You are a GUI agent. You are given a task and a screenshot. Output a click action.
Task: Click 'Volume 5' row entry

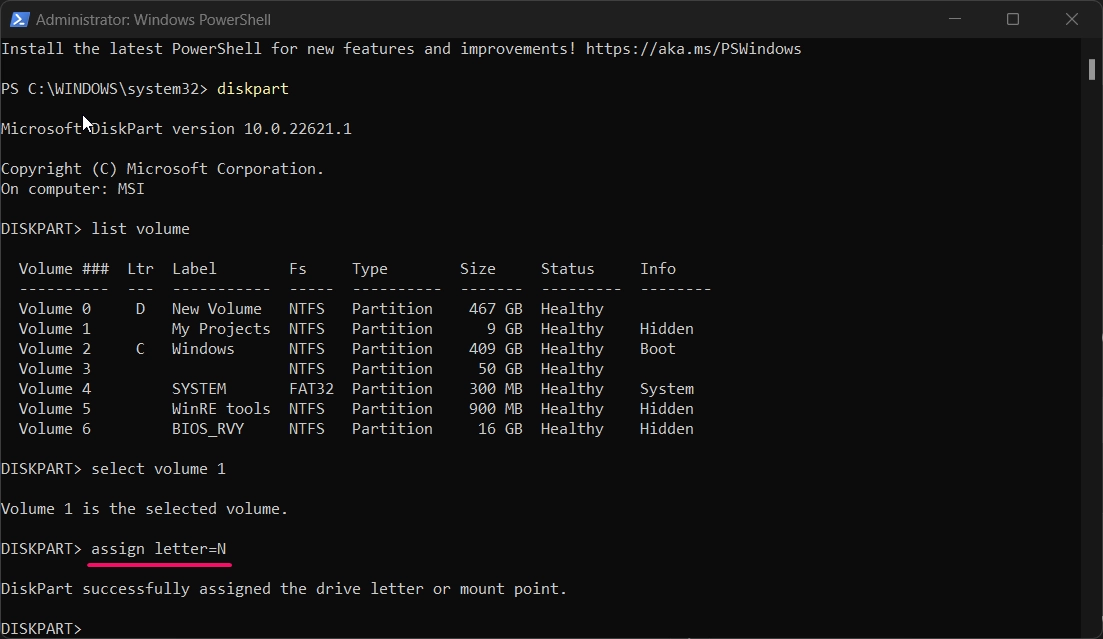click(54, 409)
